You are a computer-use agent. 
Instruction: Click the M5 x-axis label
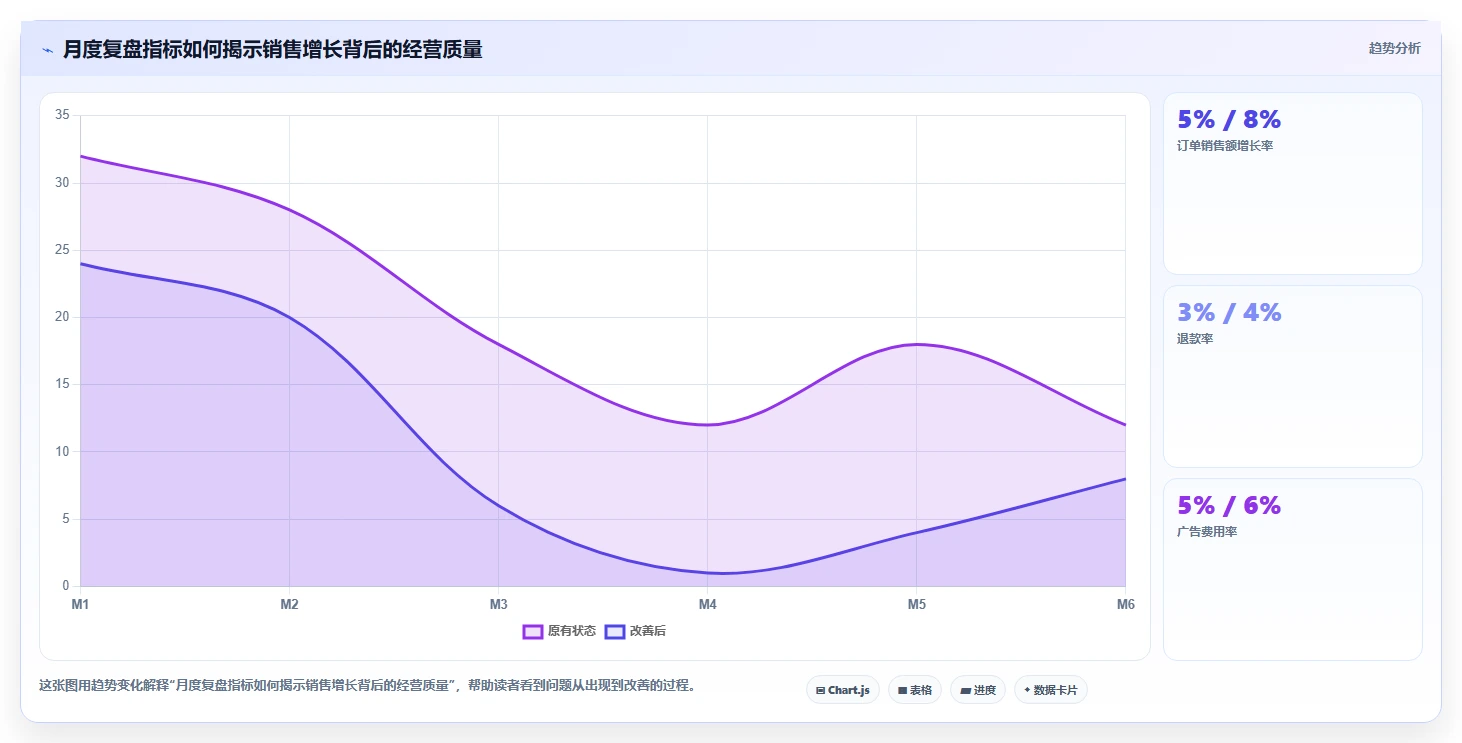(916, 605)
